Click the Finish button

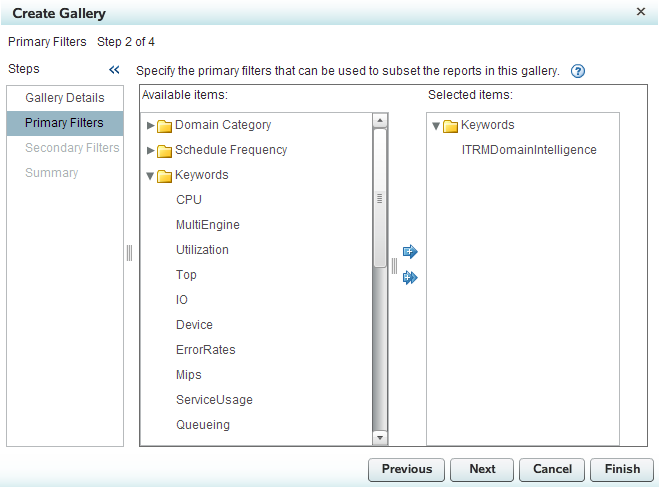click(x=622, y=469)
